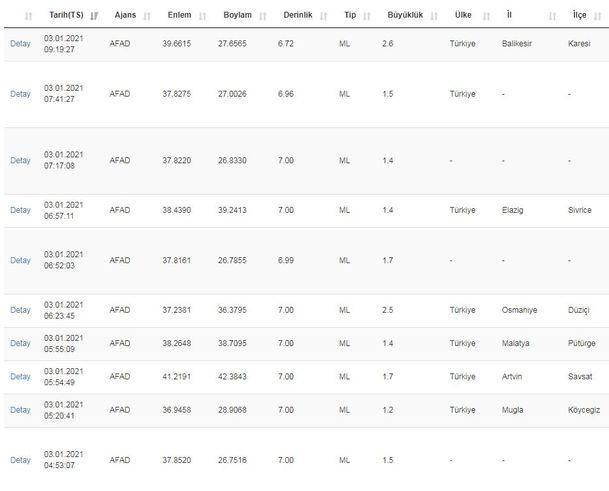The height and width of the screenshot is (491, 609).
Task: Click the İl column sort icon
Action: pyautogui.click(x=552, y=16)
